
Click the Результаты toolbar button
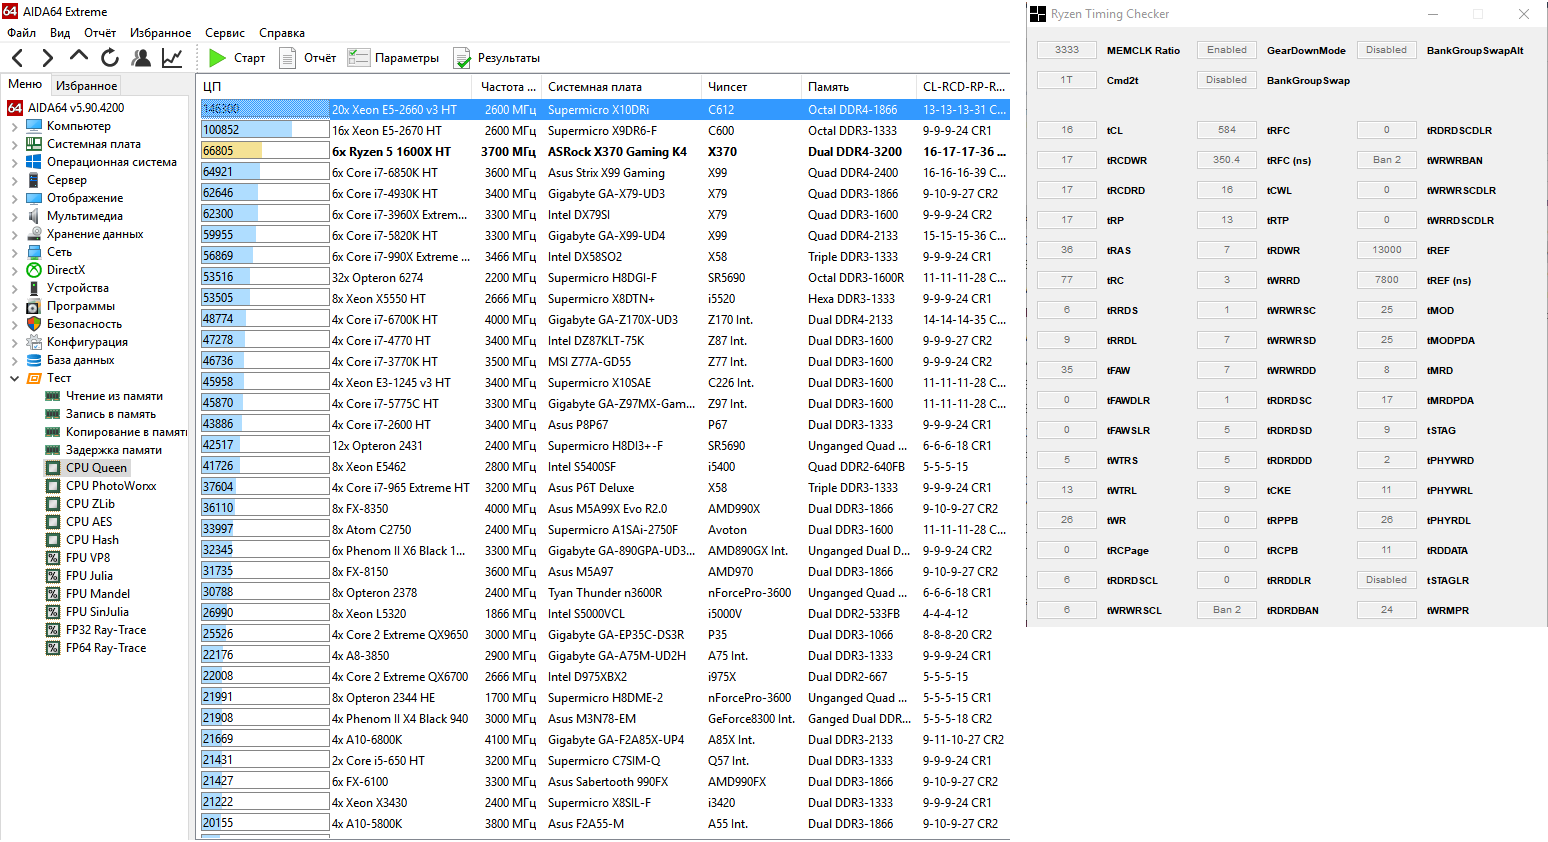(x=496, y=58)
